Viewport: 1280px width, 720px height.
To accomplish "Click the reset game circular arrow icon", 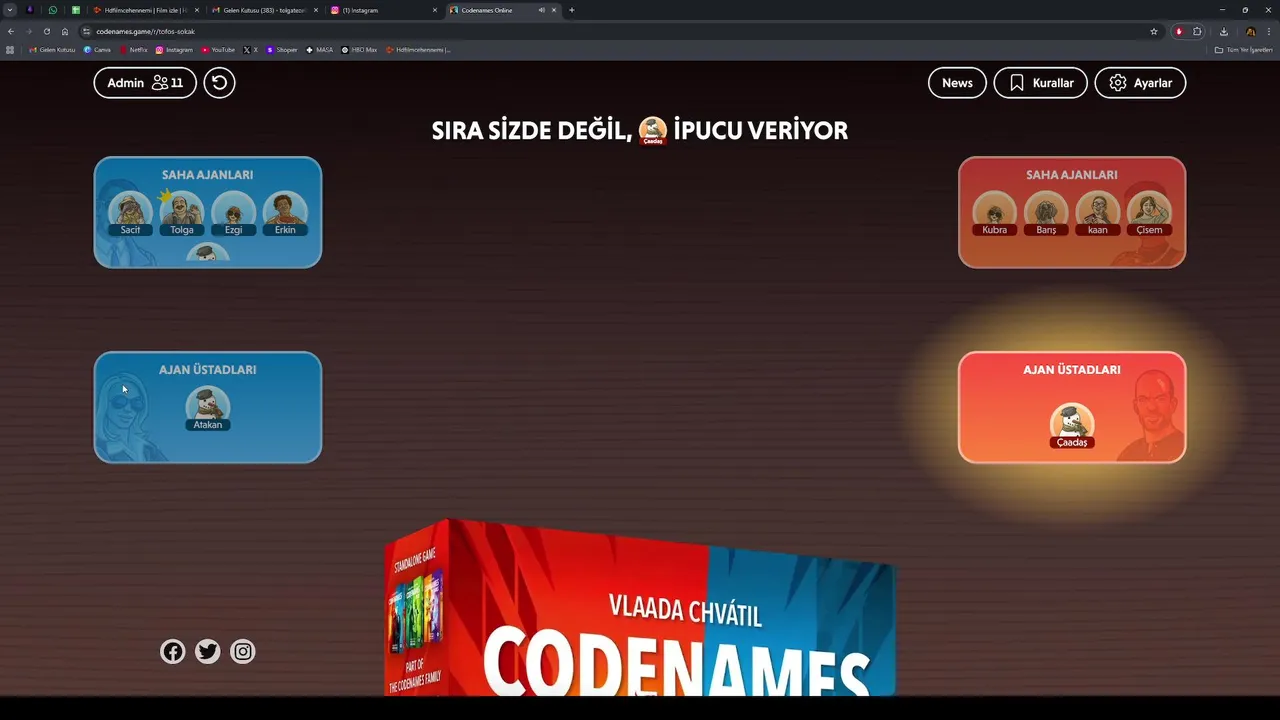I will (x=219, y=83).
